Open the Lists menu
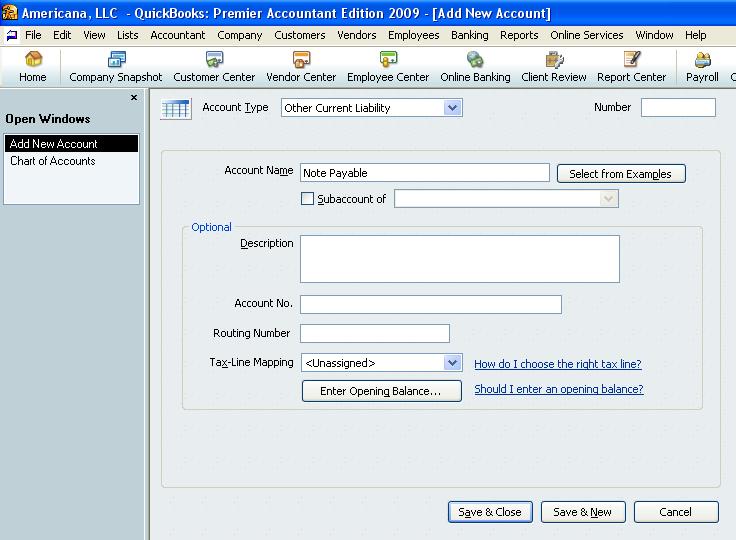The width and height of the screenshot is (736, 540). 128,35
